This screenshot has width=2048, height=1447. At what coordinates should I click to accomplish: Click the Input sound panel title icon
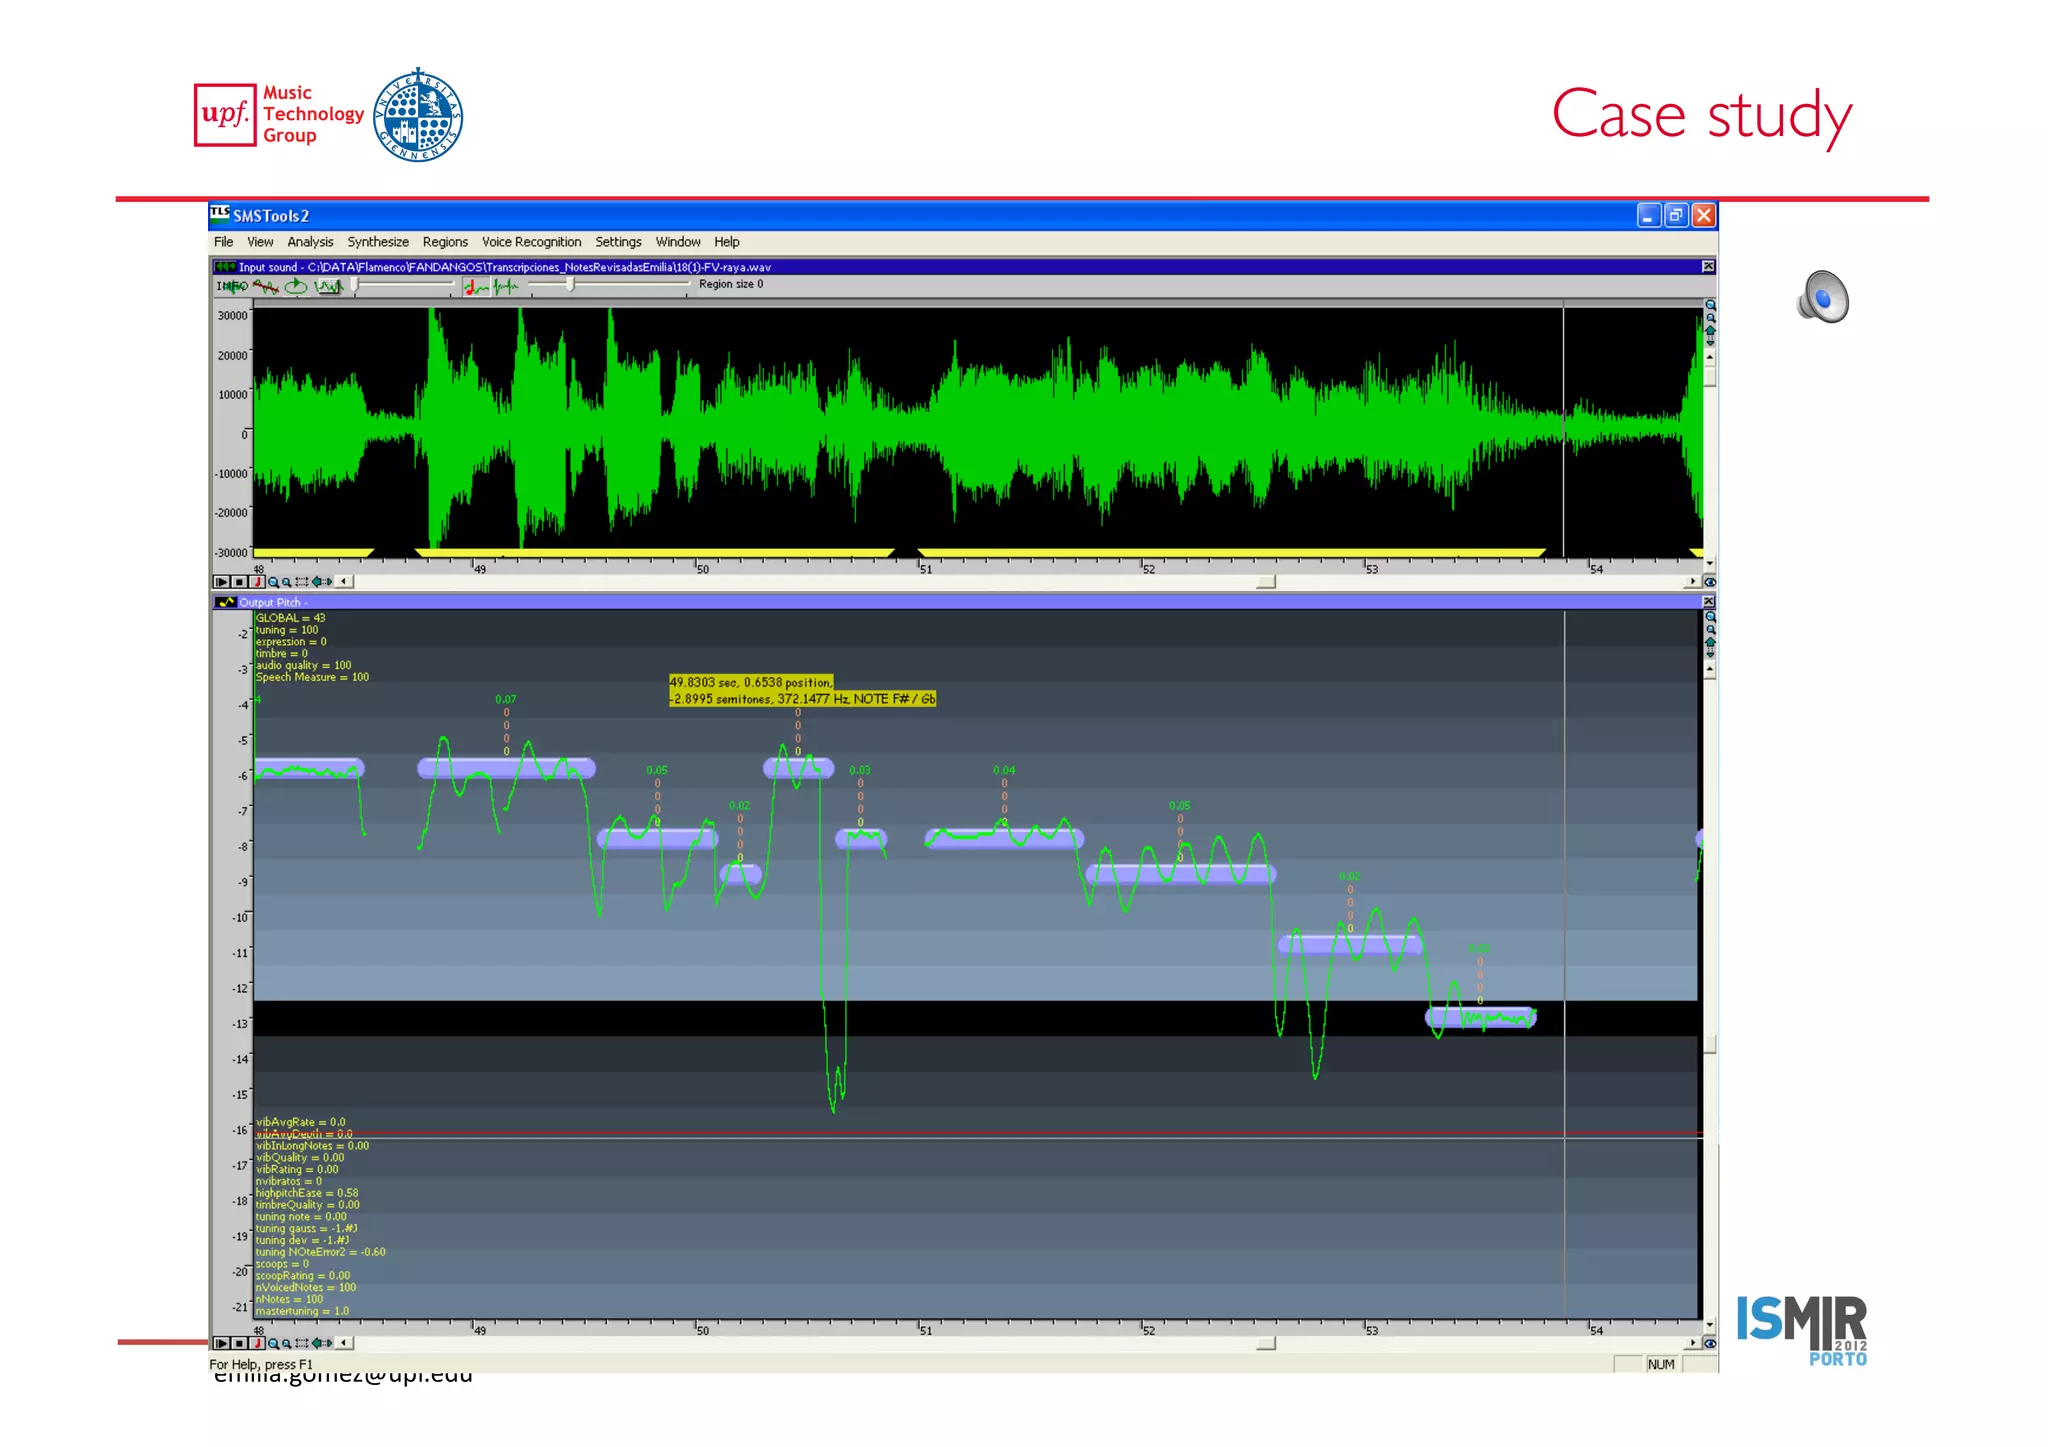pos(225,267)
